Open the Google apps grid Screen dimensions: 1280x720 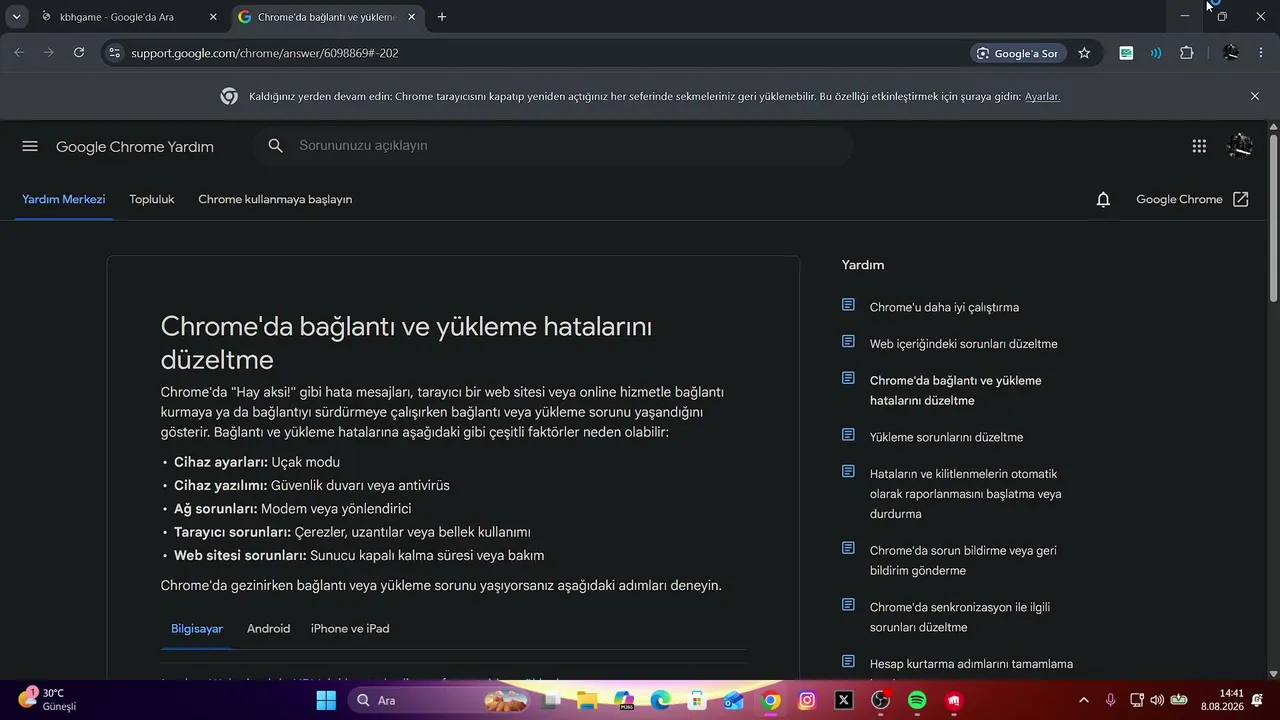(x=1199, y=146)
